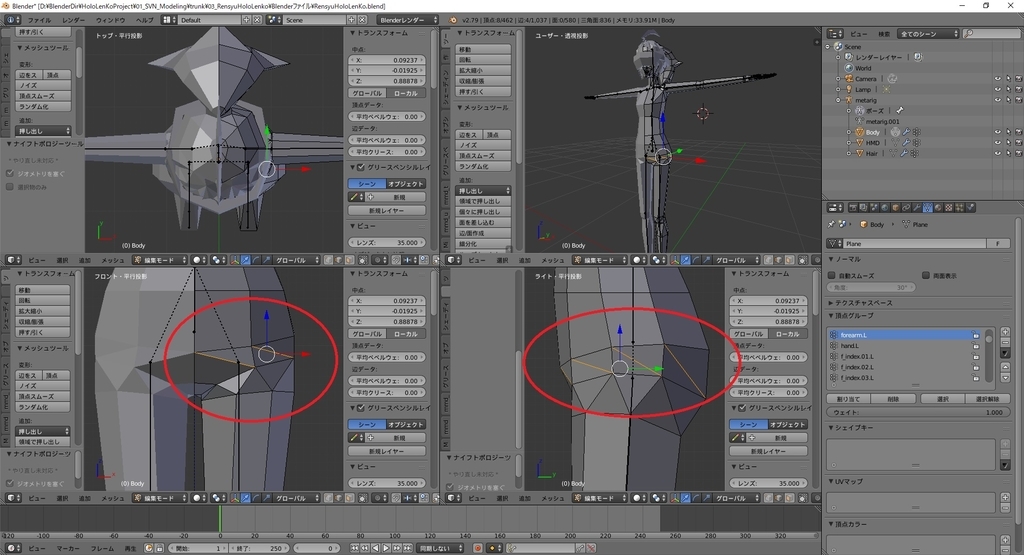Select edge select mode in the Front view header
This screenshot has height=555, width=1024.
(338, 498)
